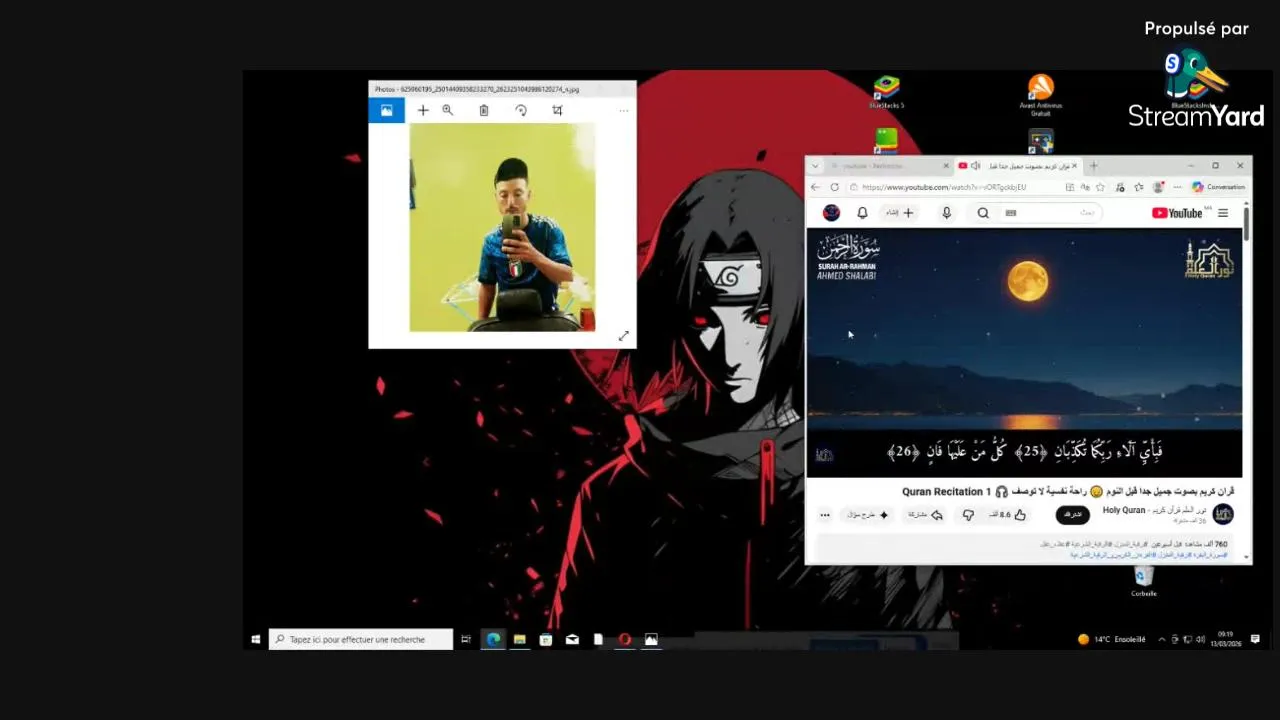Viewport: 1280px width, 720px height.
Task: Click the Ask question sparkle button
Action: pos(868,515)
